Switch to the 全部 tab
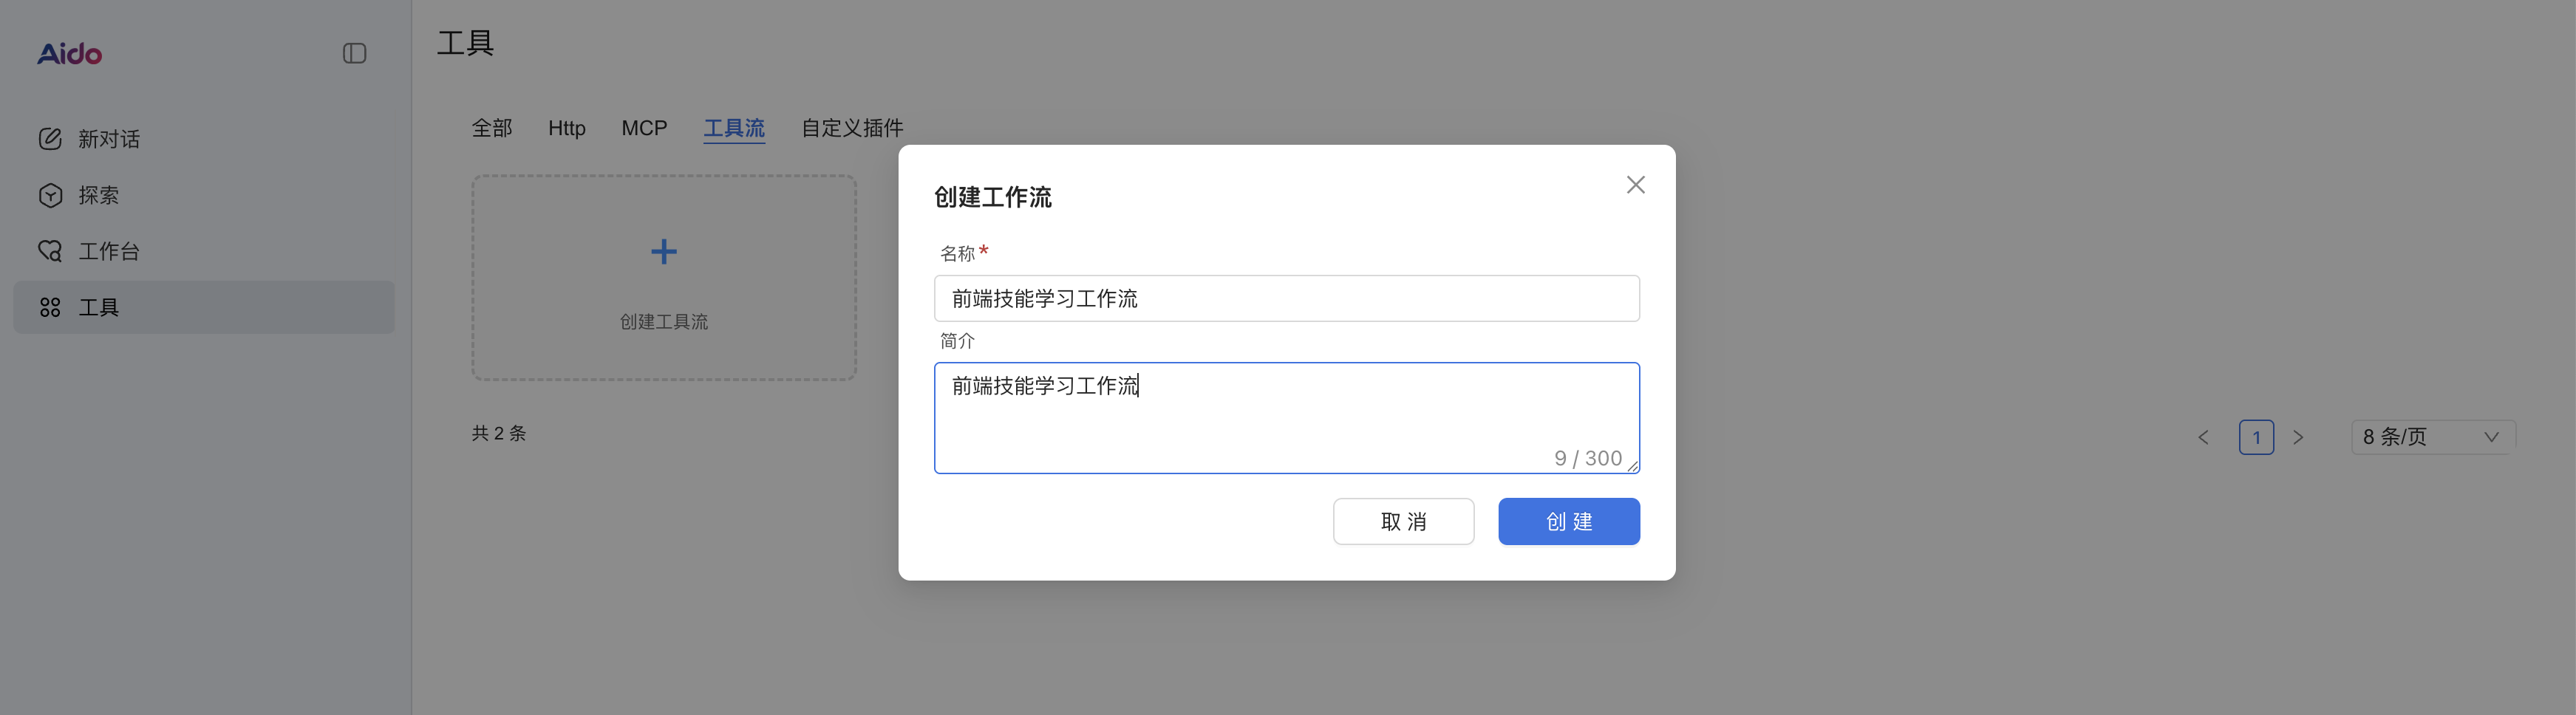This screenshot has height=715, width=2576. [x=491, y=128]
